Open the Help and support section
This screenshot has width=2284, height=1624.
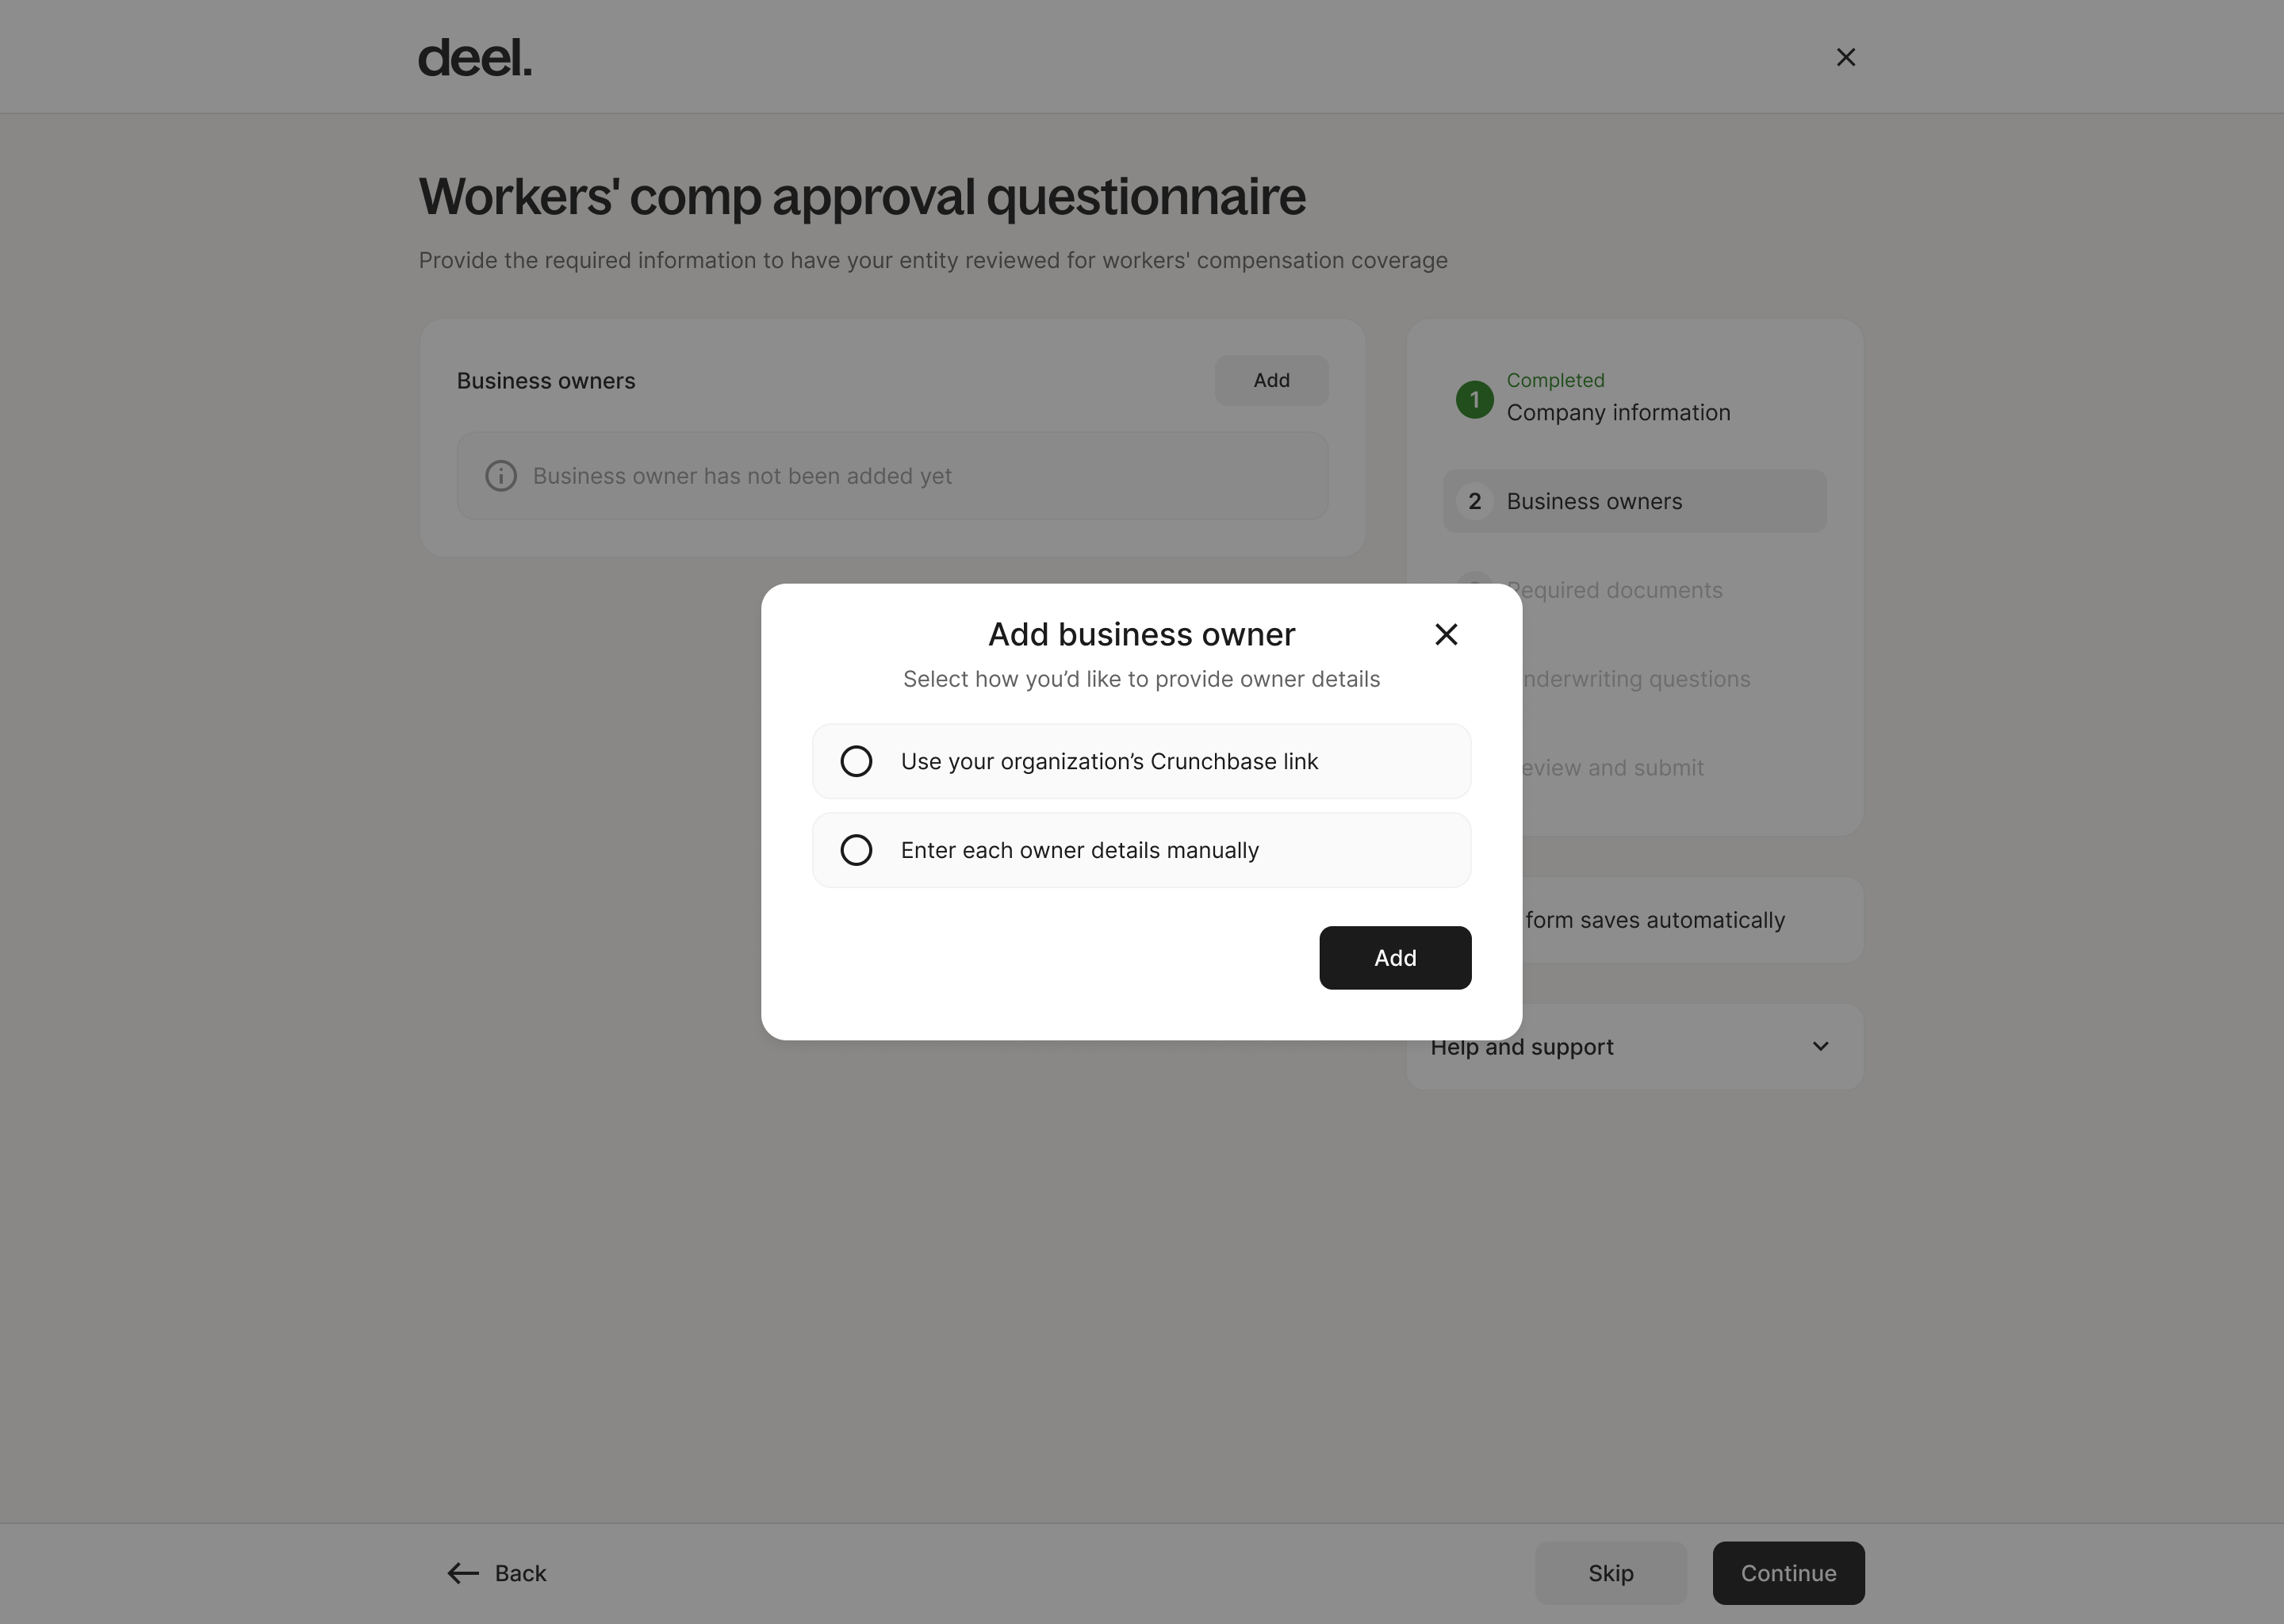(x=1522, y=1047)
